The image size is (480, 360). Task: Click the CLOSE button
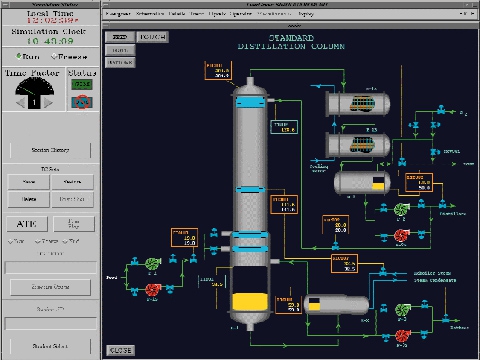120,350
